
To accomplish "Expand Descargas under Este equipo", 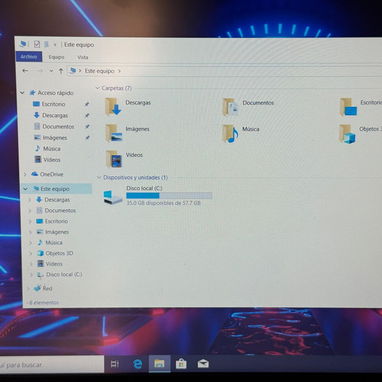I will coord(30,200).
